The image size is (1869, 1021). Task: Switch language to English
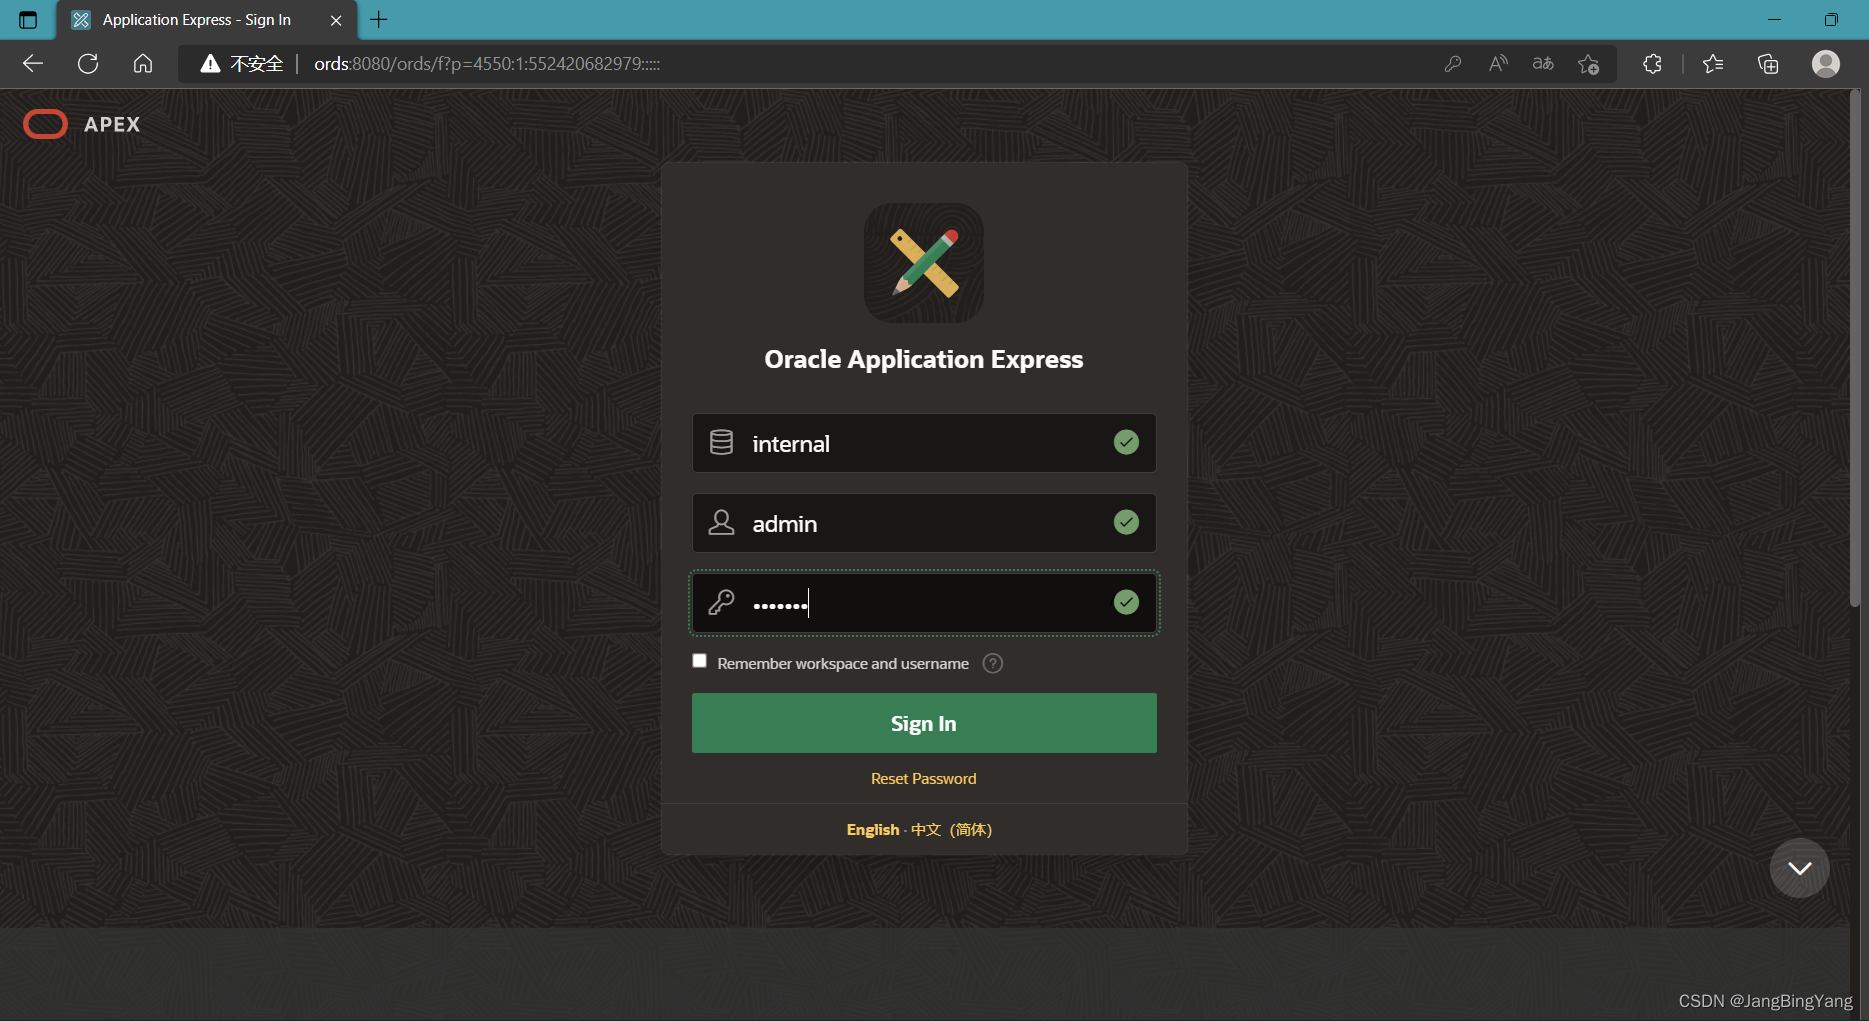[x=873, y=830]
